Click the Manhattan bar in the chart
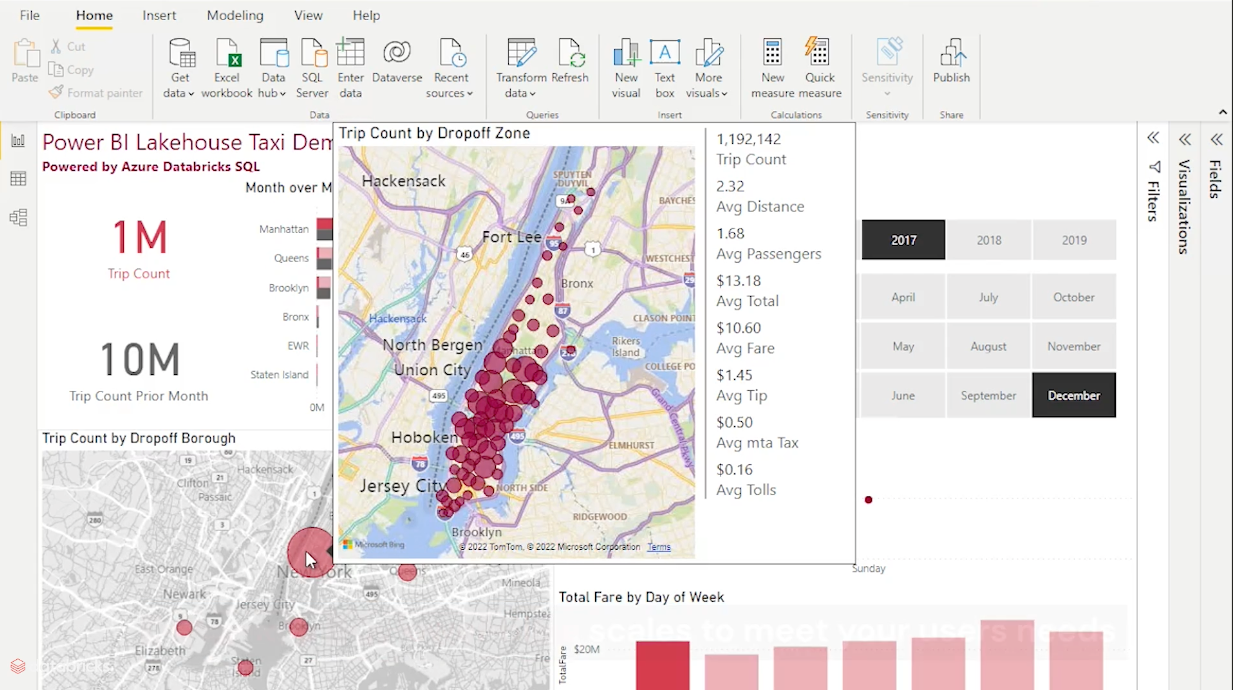Screen dimensions: 1234x690 324,229
